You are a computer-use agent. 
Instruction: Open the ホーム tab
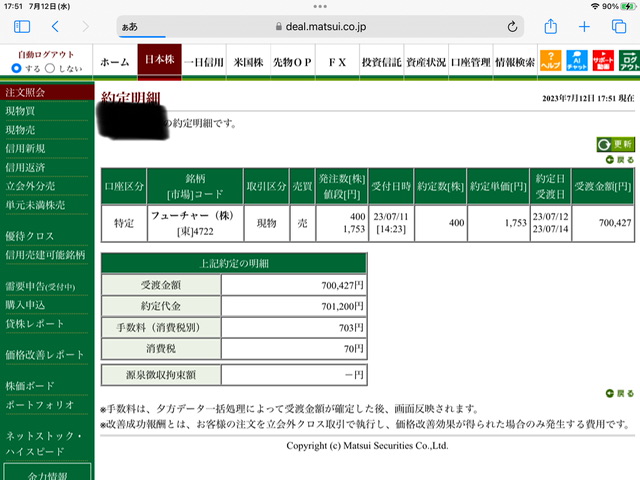(x=115, y=62)
